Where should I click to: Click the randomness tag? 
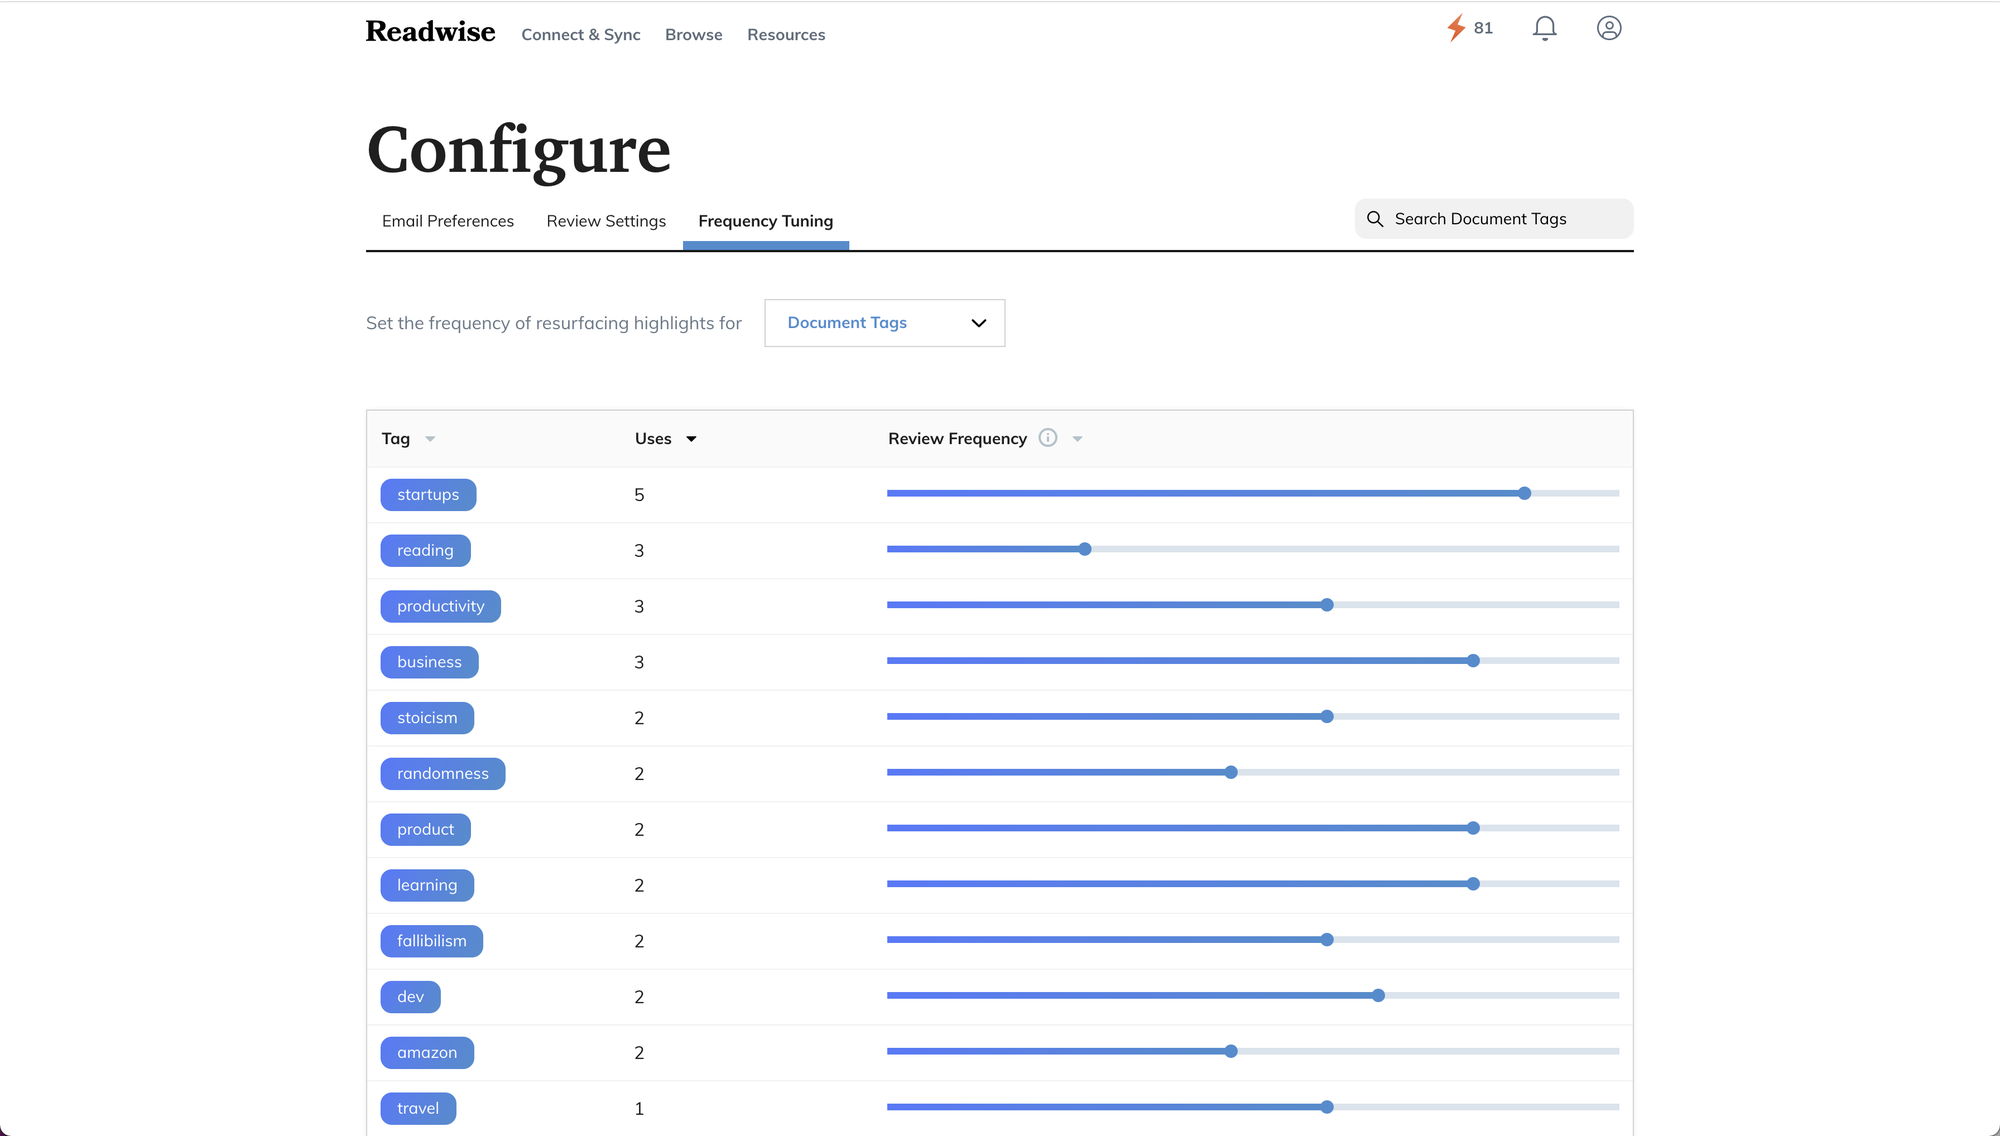(x=443, y=774)
